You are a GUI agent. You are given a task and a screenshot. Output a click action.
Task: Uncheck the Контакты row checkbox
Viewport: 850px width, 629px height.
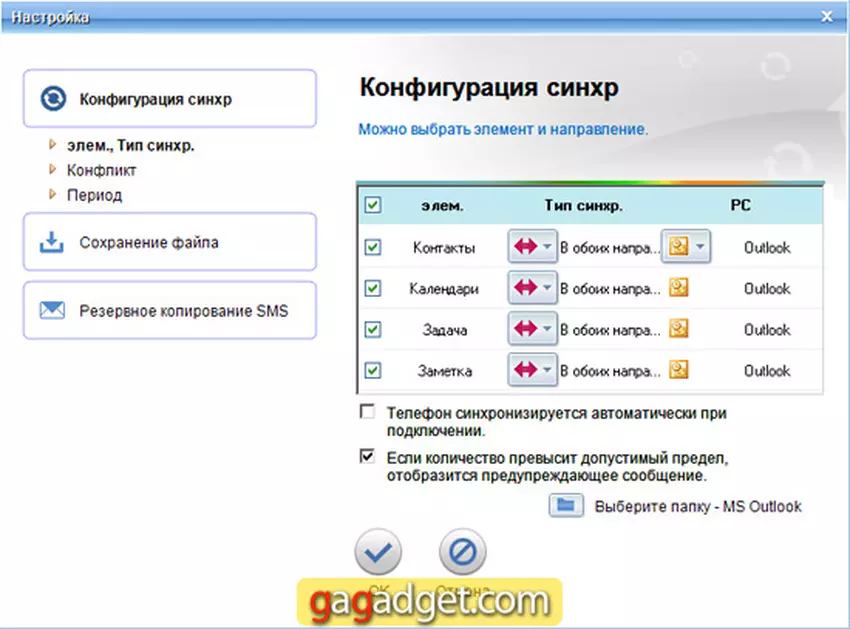coord(375,246)
